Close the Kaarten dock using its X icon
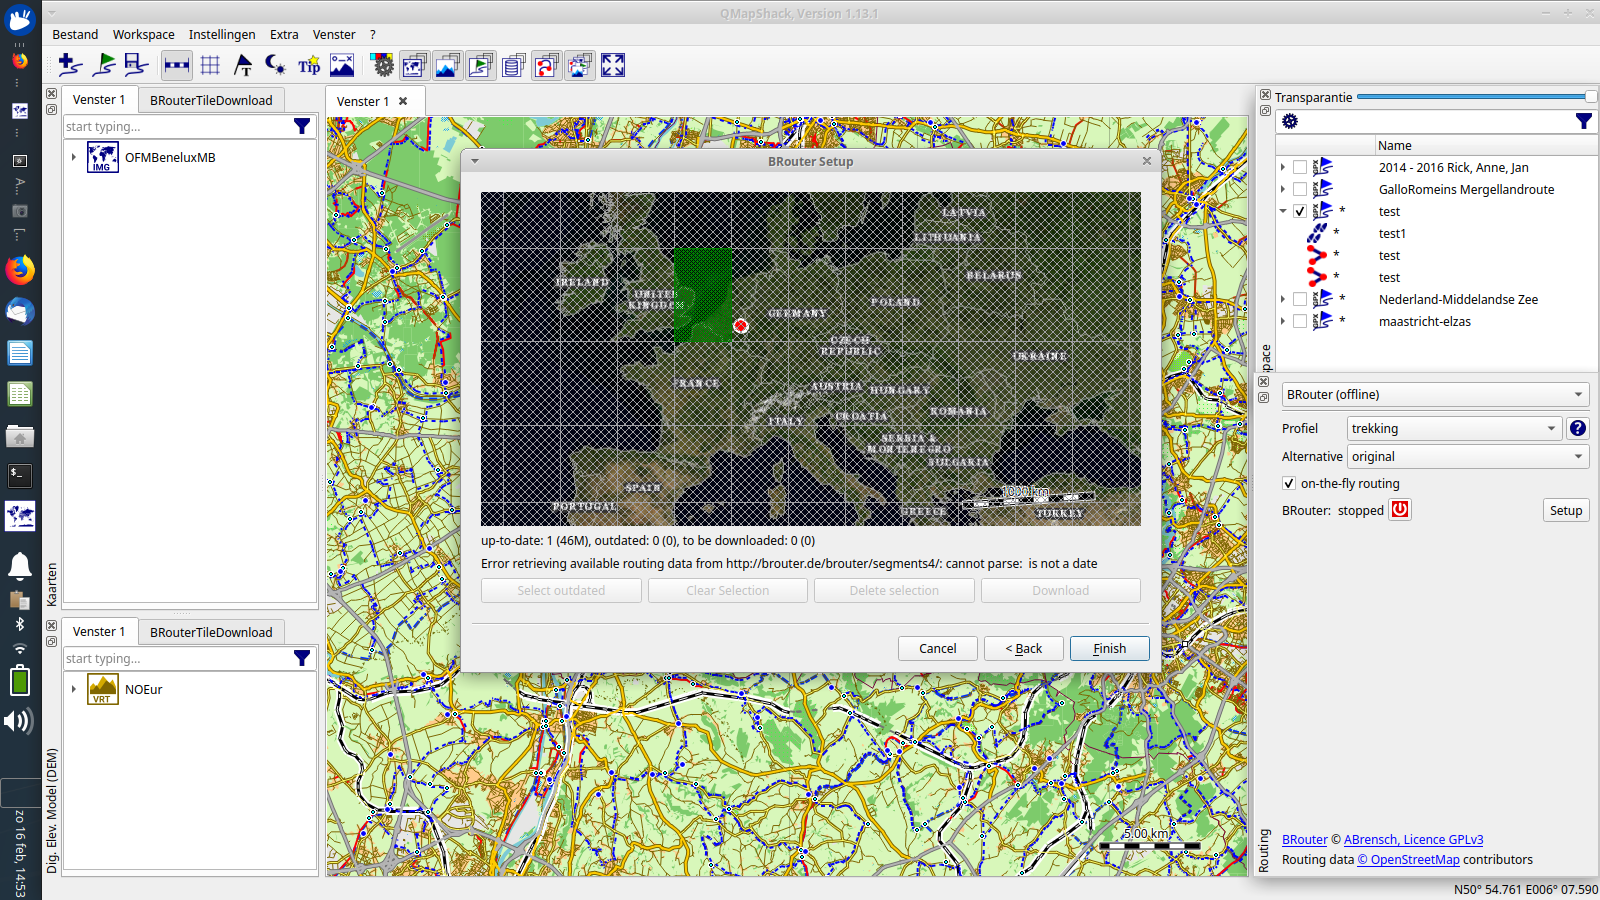Viewport: 1600px width, 900px height. 51,94
